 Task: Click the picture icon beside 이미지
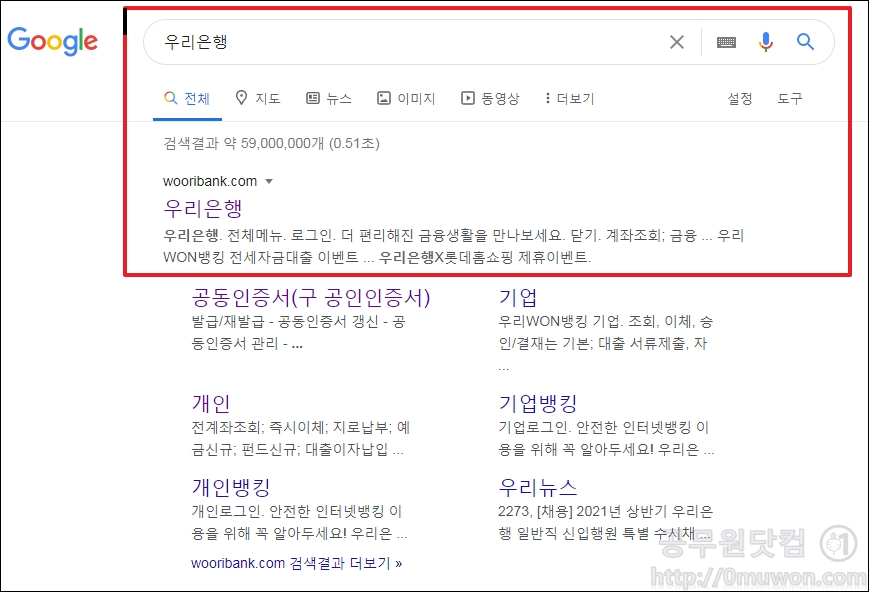pos(384,98)
